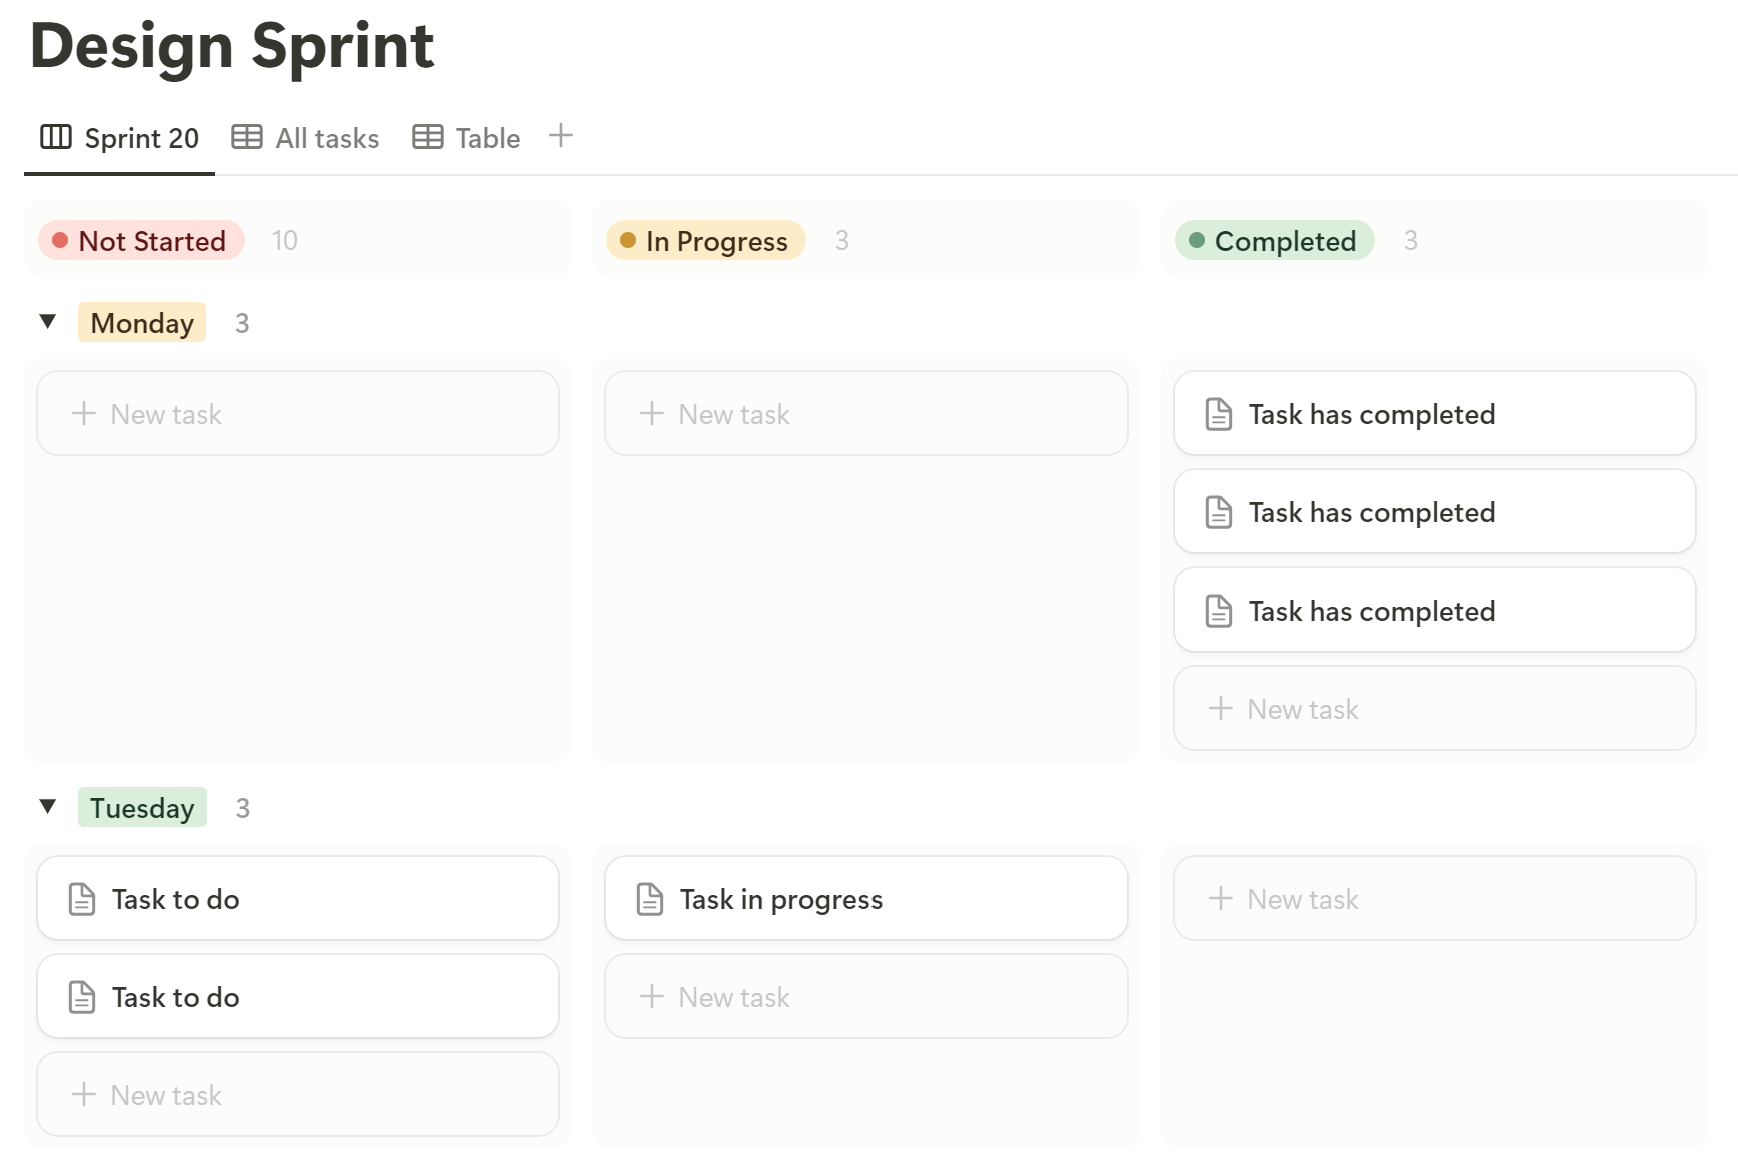1738x1158 pixels.
Task: Click the table icon beside All tasks
Action: 247,137
